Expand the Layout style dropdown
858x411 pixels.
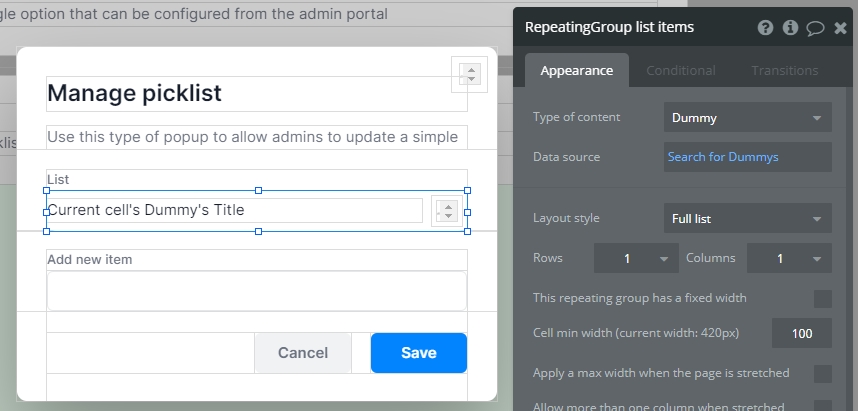(x=747, y=218)
